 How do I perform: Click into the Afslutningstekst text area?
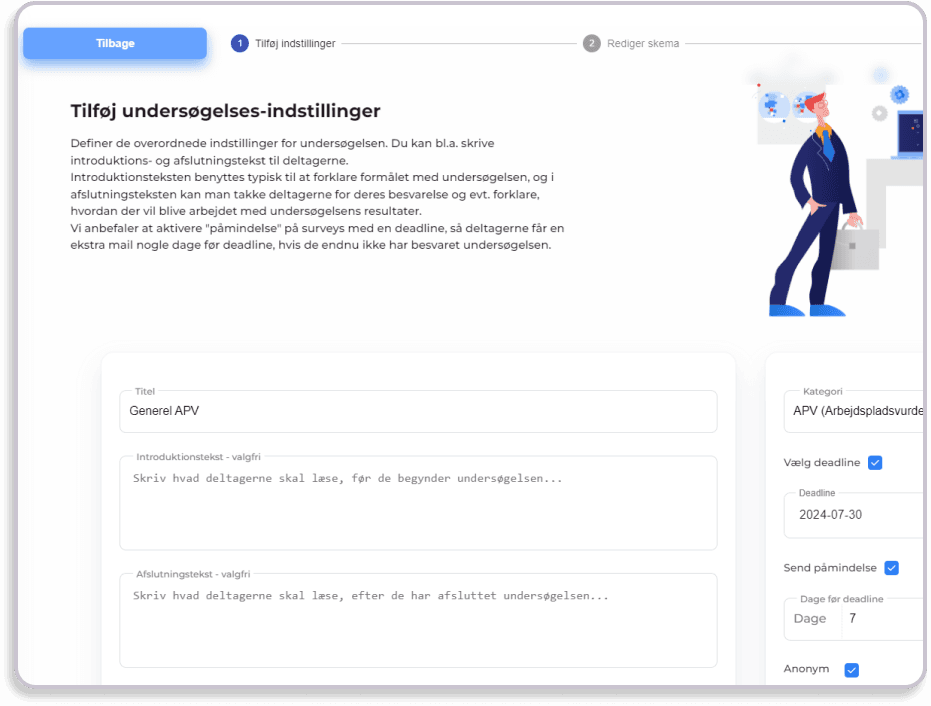(x=418, y=621)
